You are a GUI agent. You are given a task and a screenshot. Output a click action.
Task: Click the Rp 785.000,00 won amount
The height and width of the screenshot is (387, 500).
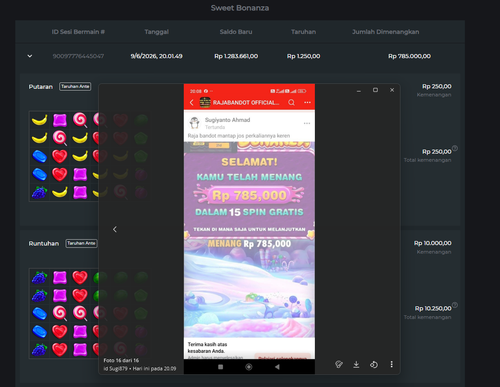pos(409,56)
